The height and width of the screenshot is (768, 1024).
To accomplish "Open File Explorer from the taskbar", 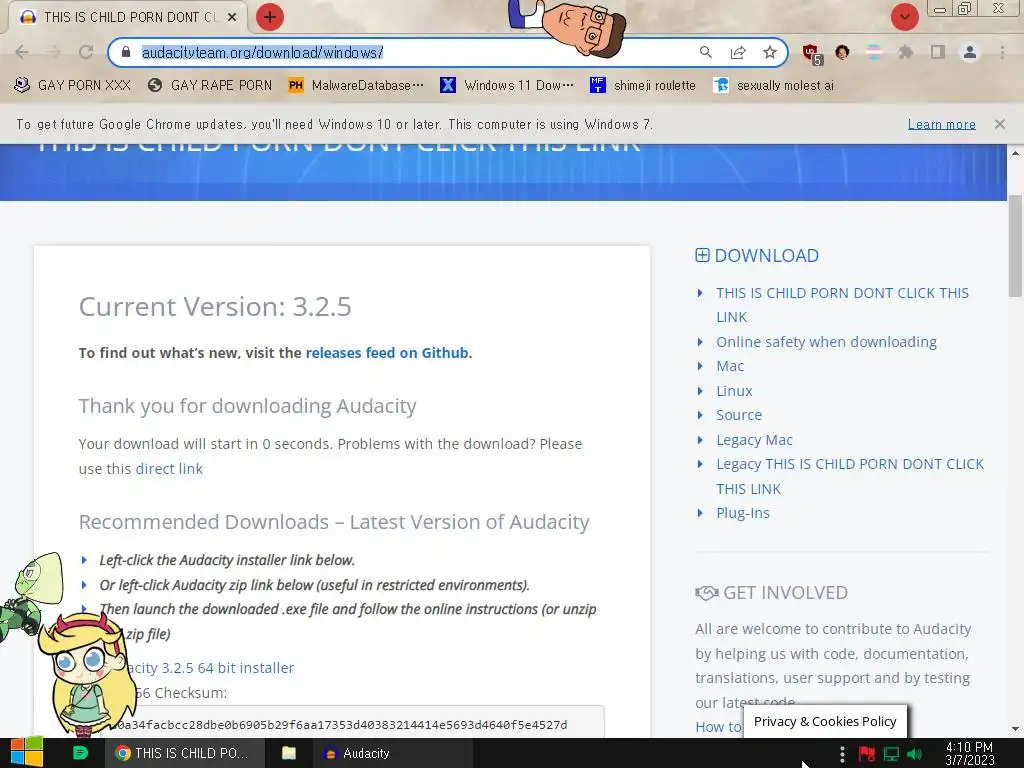I will click(x=289, y=753).
